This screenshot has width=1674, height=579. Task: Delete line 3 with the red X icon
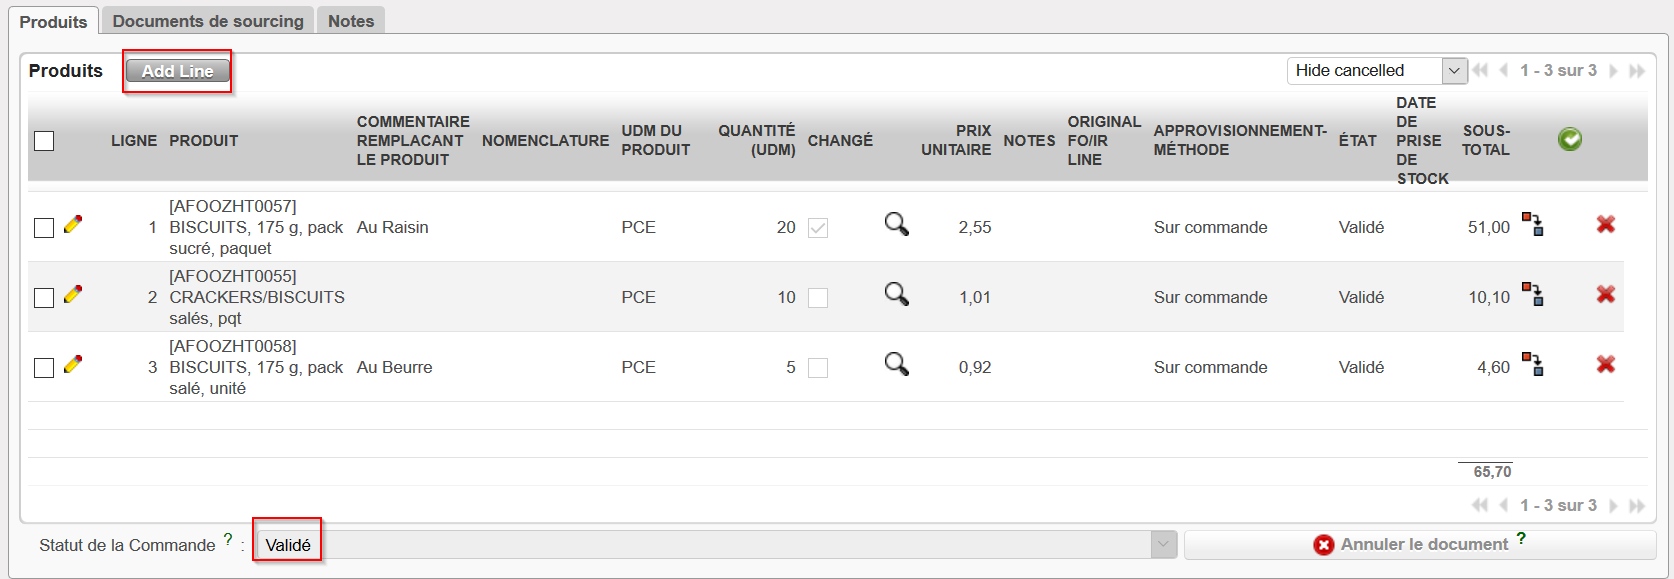click(x=1606, y=365)
